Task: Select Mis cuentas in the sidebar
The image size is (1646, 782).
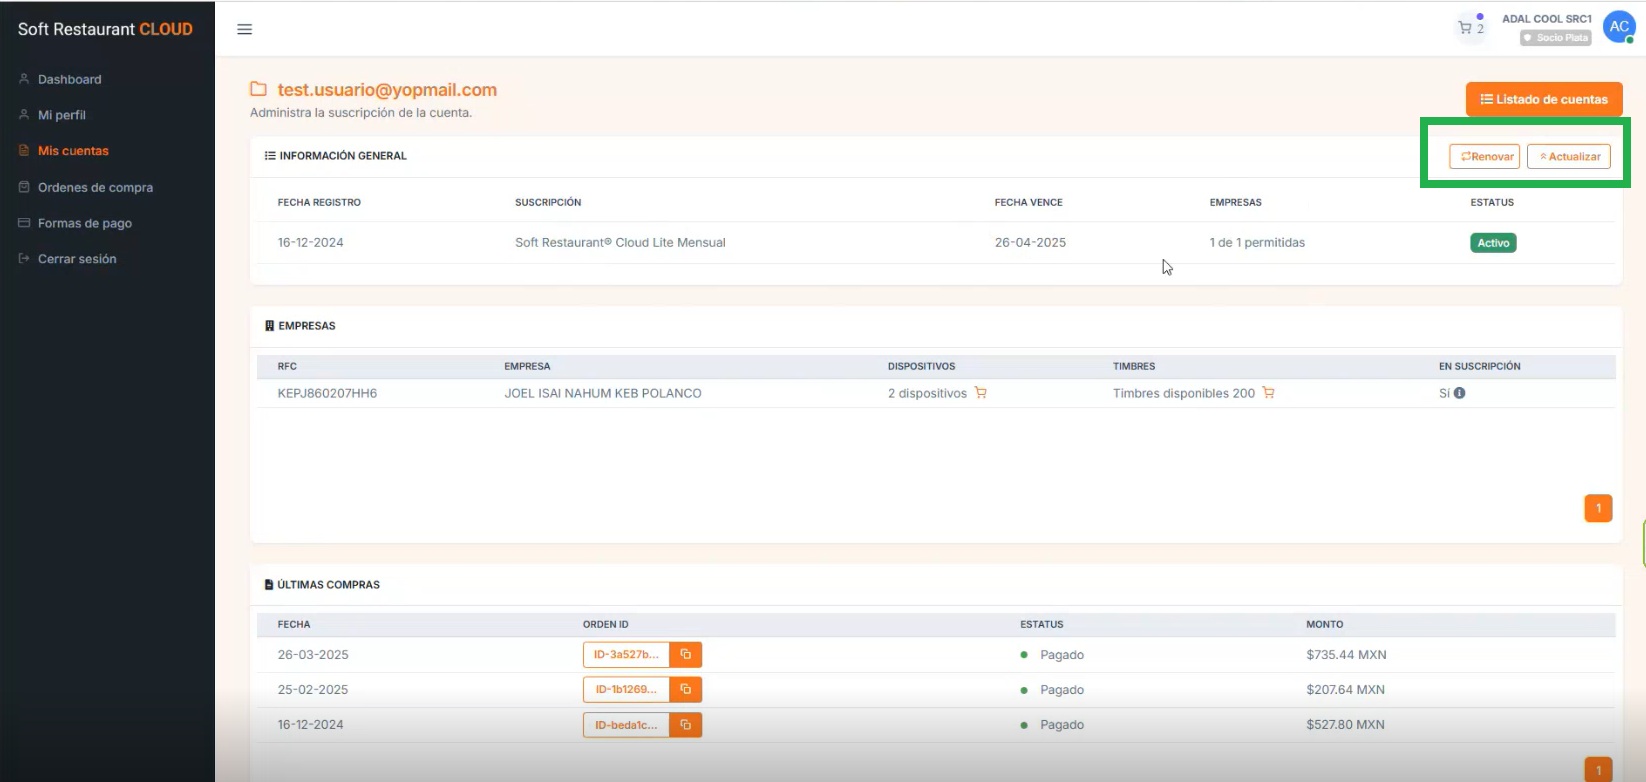Action: (x=73, y=151)
